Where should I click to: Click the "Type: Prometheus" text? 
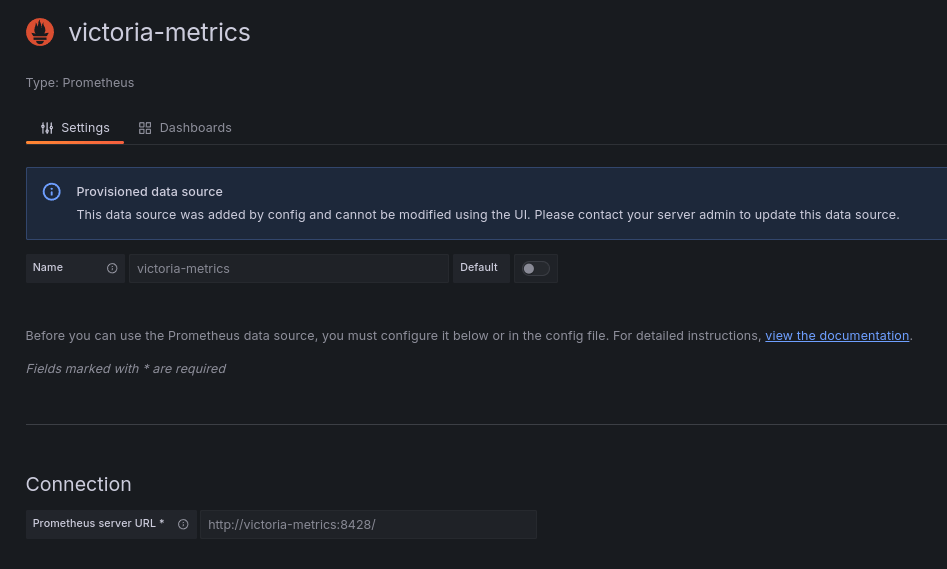pyautogui.click(x=80, y=83)
